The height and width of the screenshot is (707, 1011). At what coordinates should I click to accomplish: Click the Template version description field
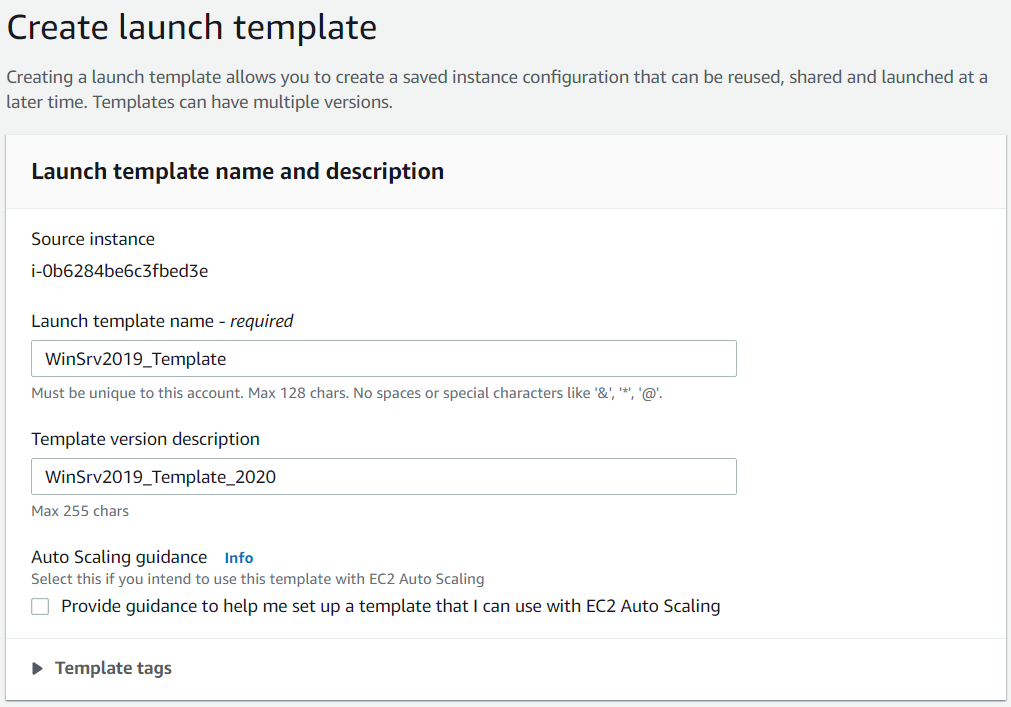tap(383, 476)
